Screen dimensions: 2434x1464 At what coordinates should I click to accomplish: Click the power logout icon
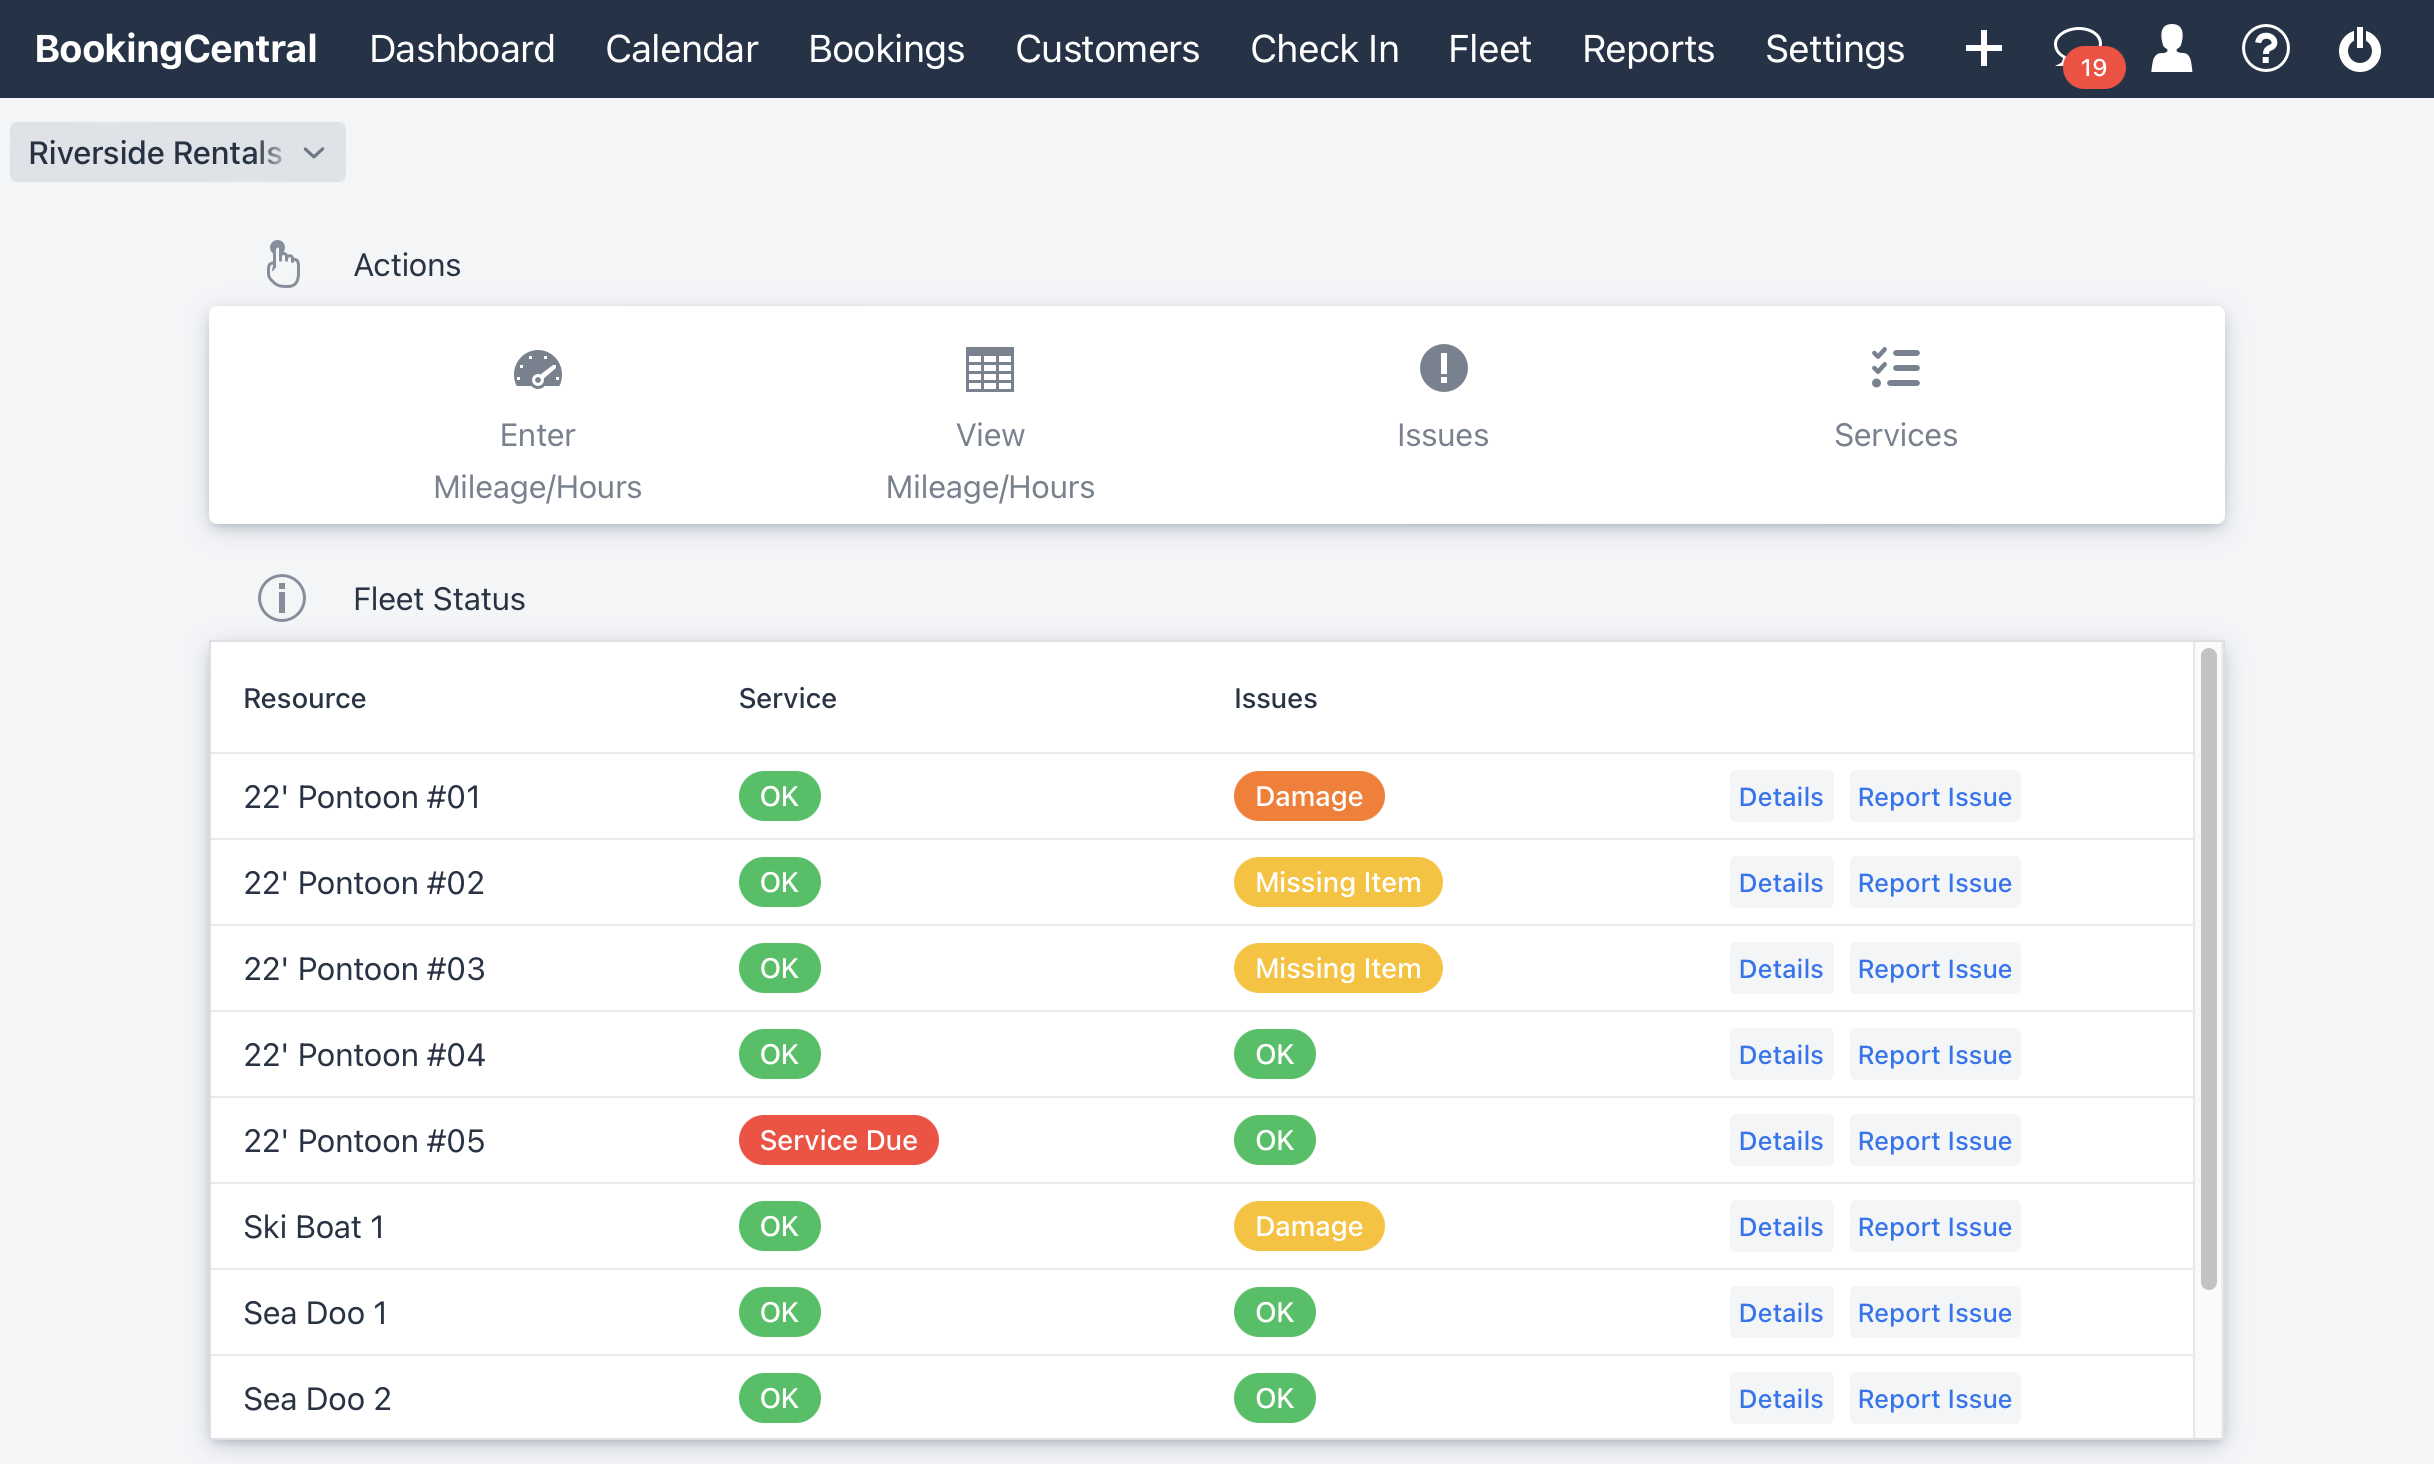coord(2360,49)
